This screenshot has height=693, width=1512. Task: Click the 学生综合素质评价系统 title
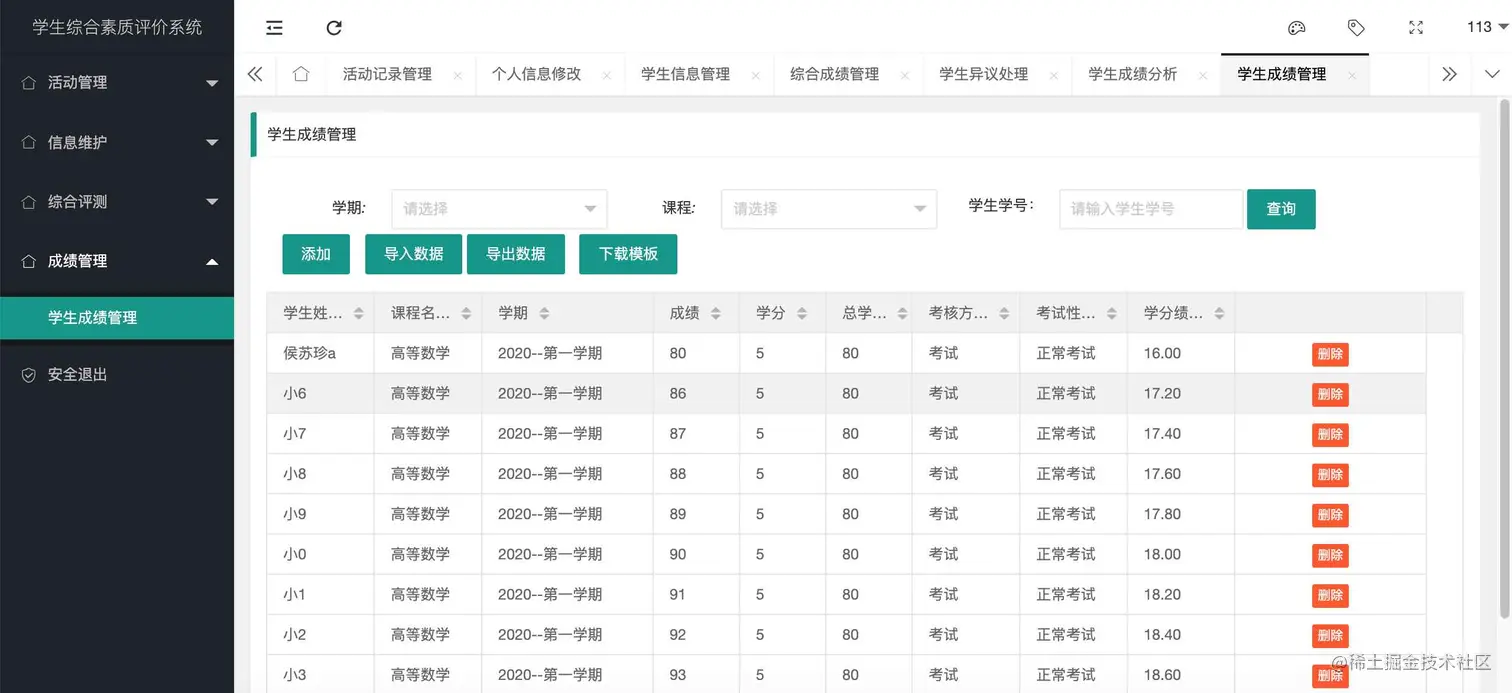pyautogui.click(x=117, y=27)
